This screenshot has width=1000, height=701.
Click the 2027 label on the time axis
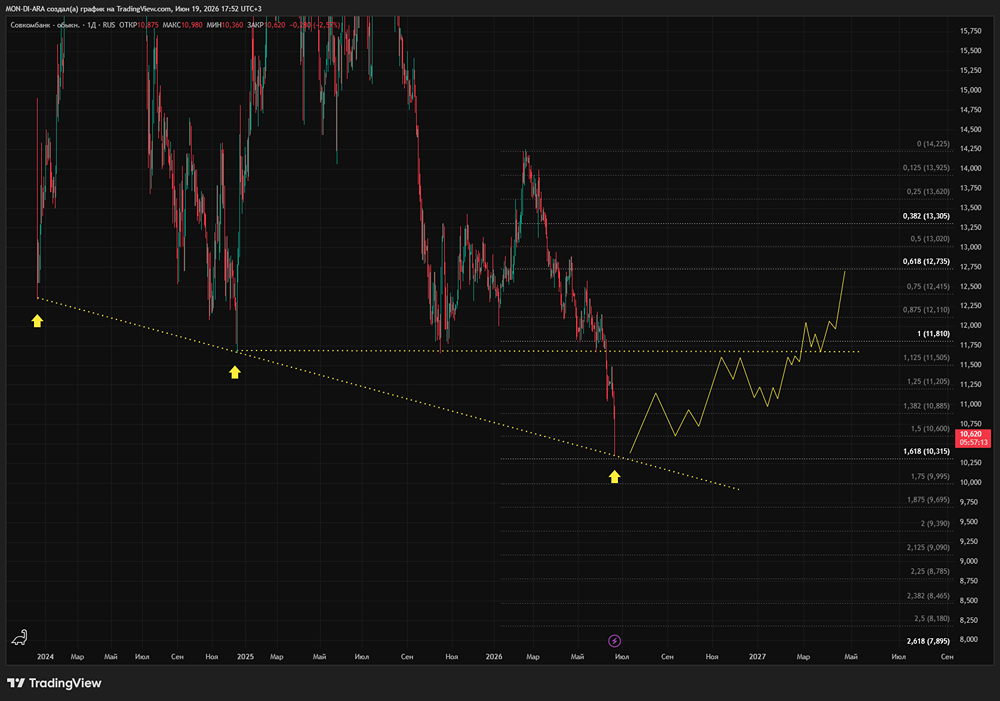(757, 656)
